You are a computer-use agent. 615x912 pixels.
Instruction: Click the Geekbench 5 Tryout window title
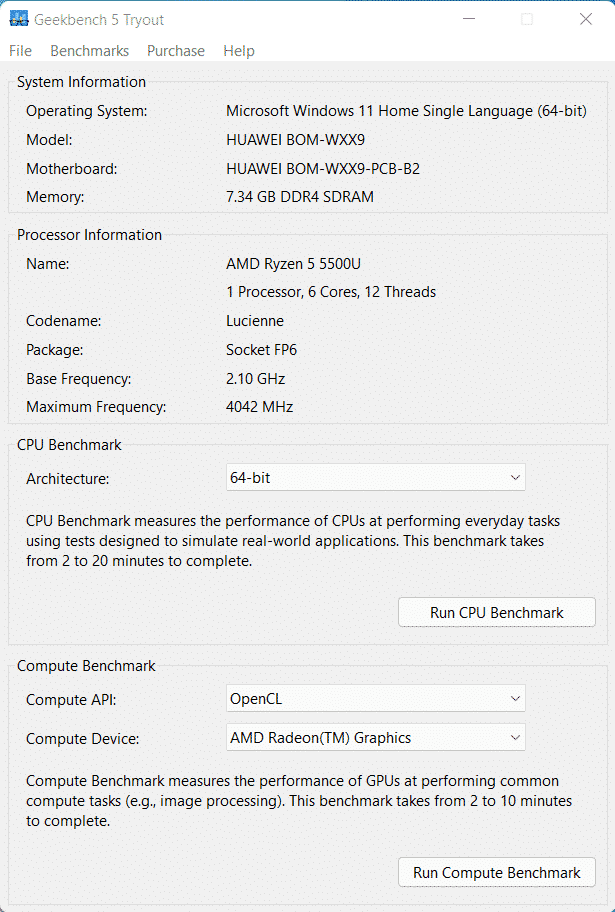pyautogui.click(x=99, y=20)
